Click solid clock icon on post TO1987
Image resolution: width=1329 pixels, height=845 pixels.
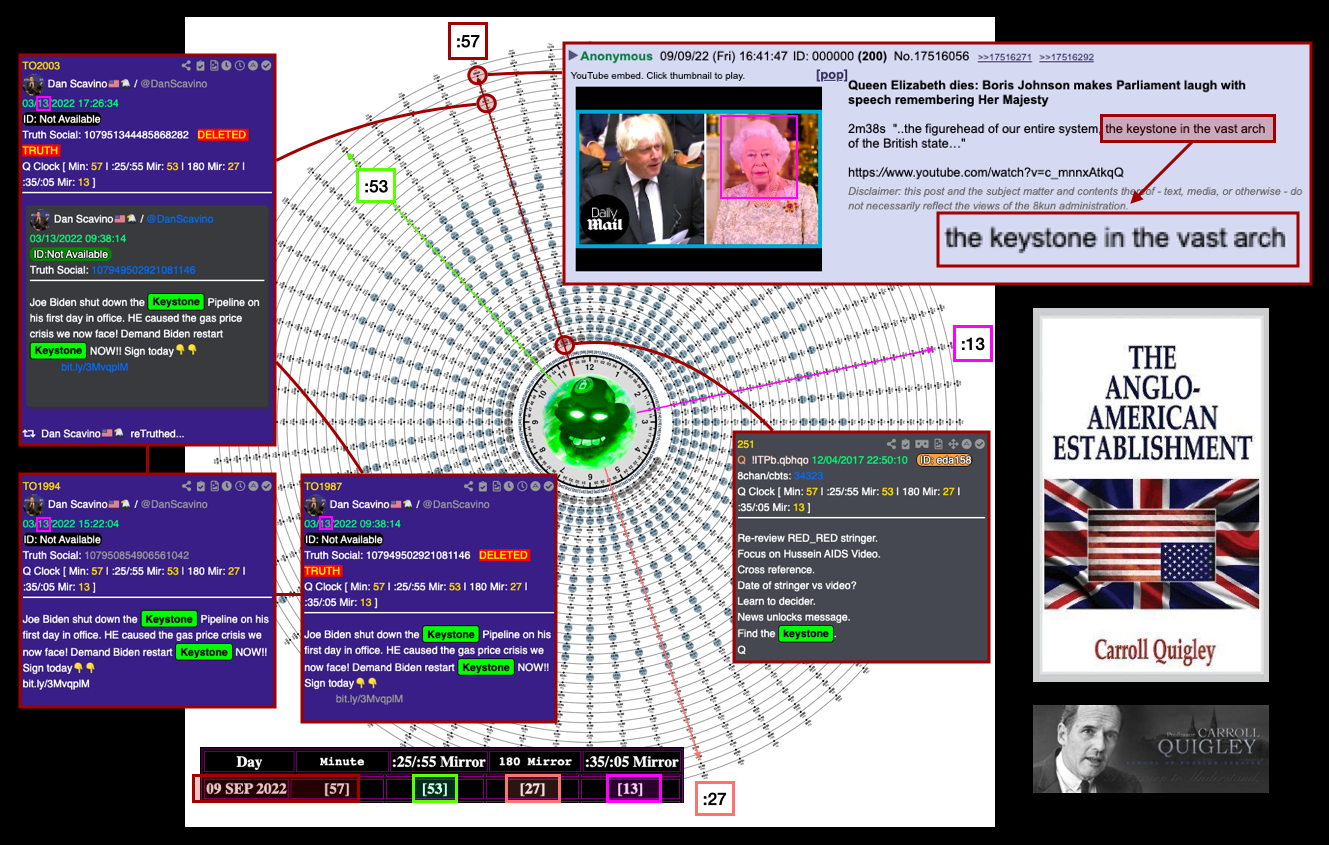[x=508, y=486]
